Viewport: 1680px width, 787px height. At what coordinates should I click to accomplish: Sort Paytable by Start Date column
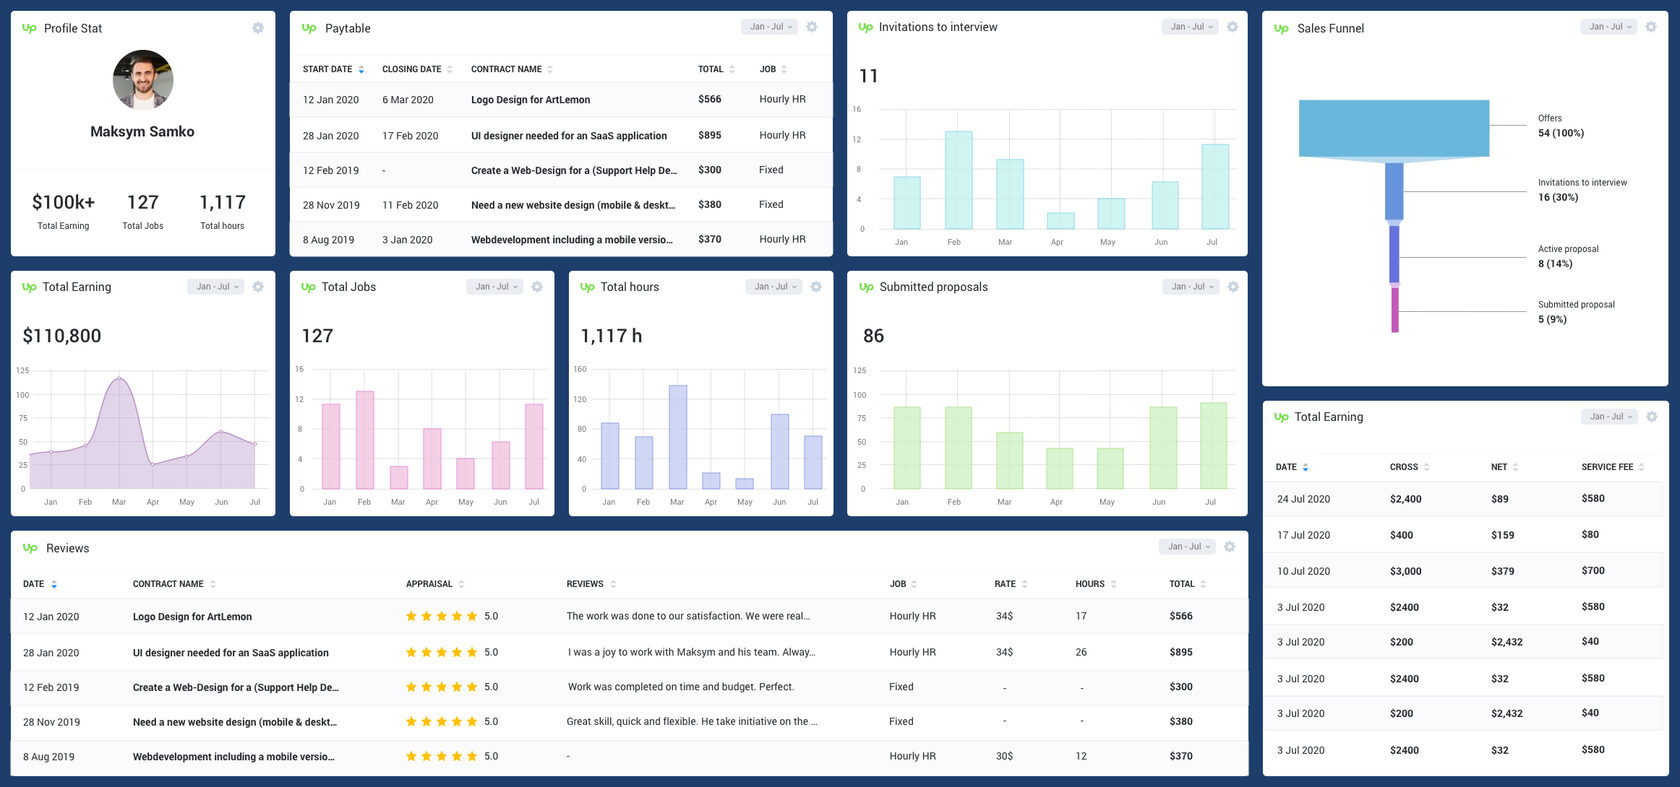333,70
